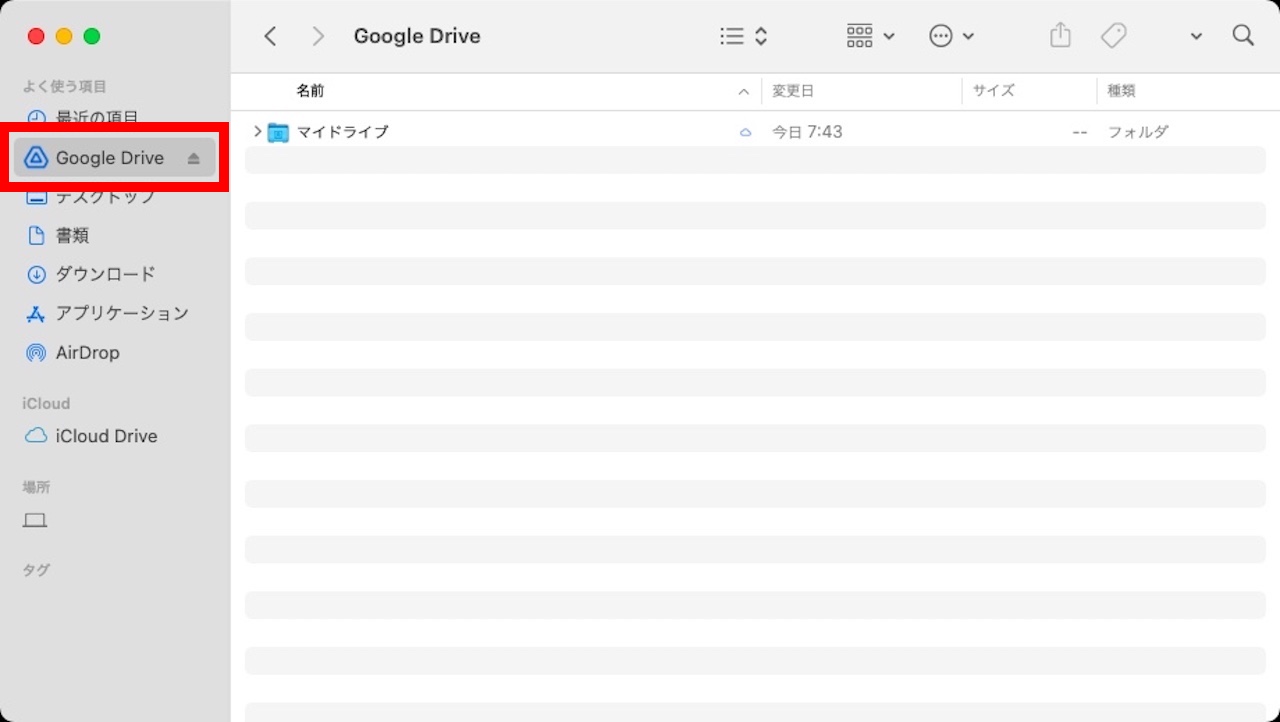
Task: Sort by the 種類 column header
Action: (1121, 91)
